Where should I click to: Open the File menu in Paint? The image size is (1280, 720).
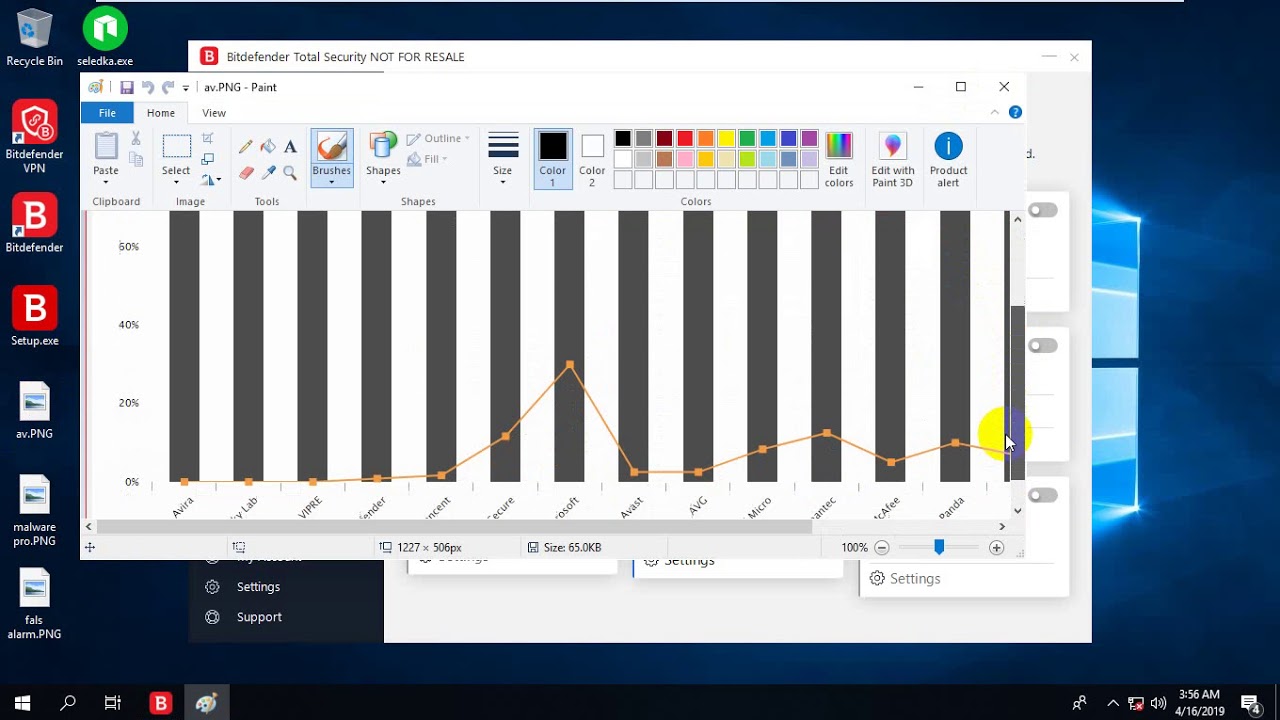coord(107,113)
